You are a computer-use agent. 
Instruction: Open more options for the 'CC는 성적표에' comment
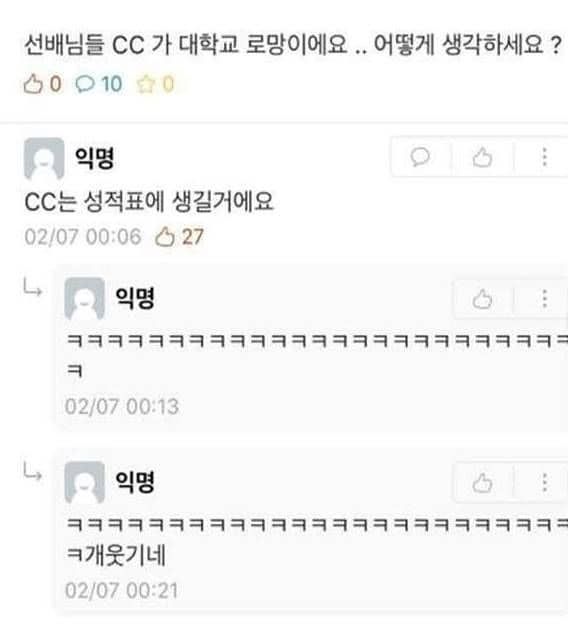[x=544, y=157]
